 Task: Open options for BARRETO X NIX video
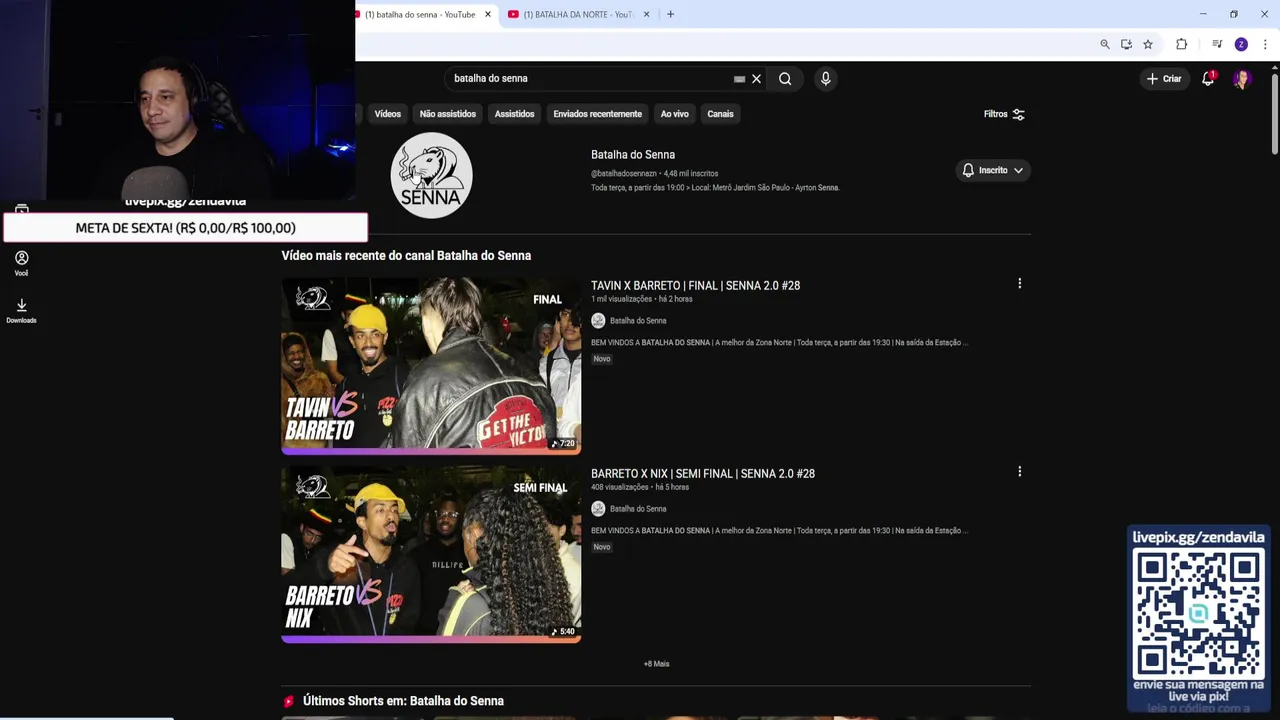point(1019,472)
